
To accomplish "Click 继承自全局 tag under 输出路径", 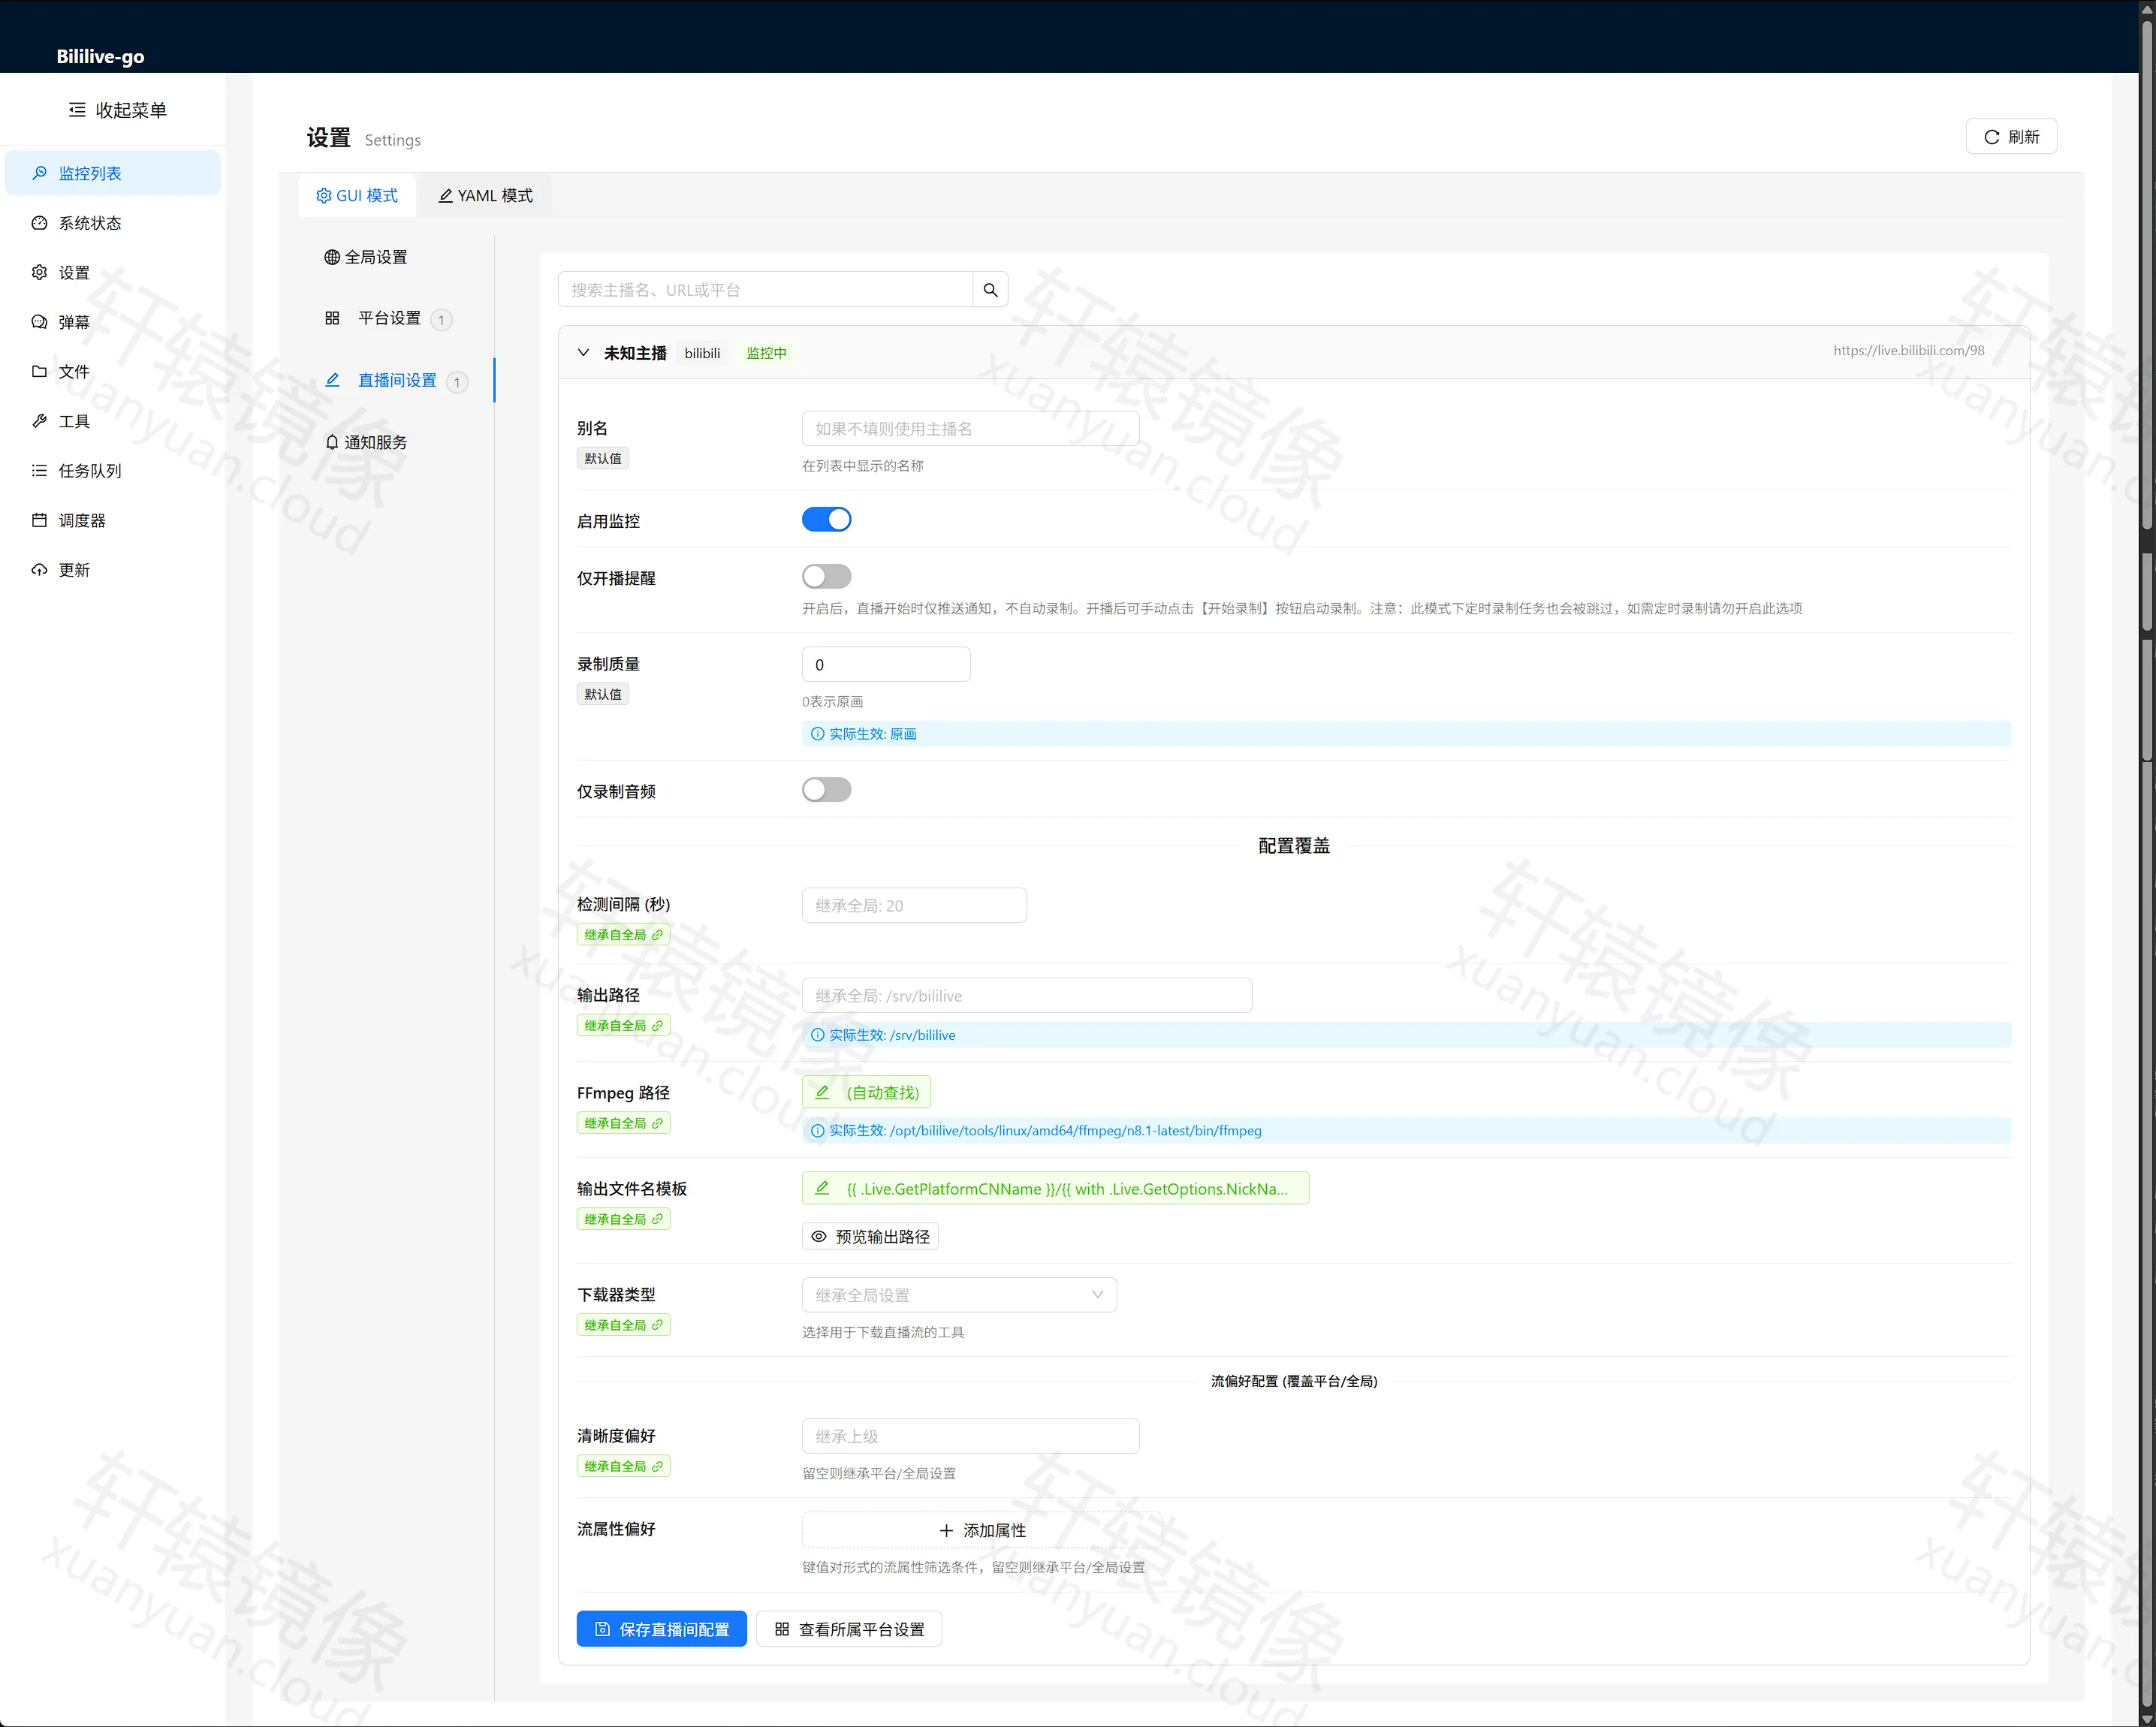I will (x=623, y=1026).
